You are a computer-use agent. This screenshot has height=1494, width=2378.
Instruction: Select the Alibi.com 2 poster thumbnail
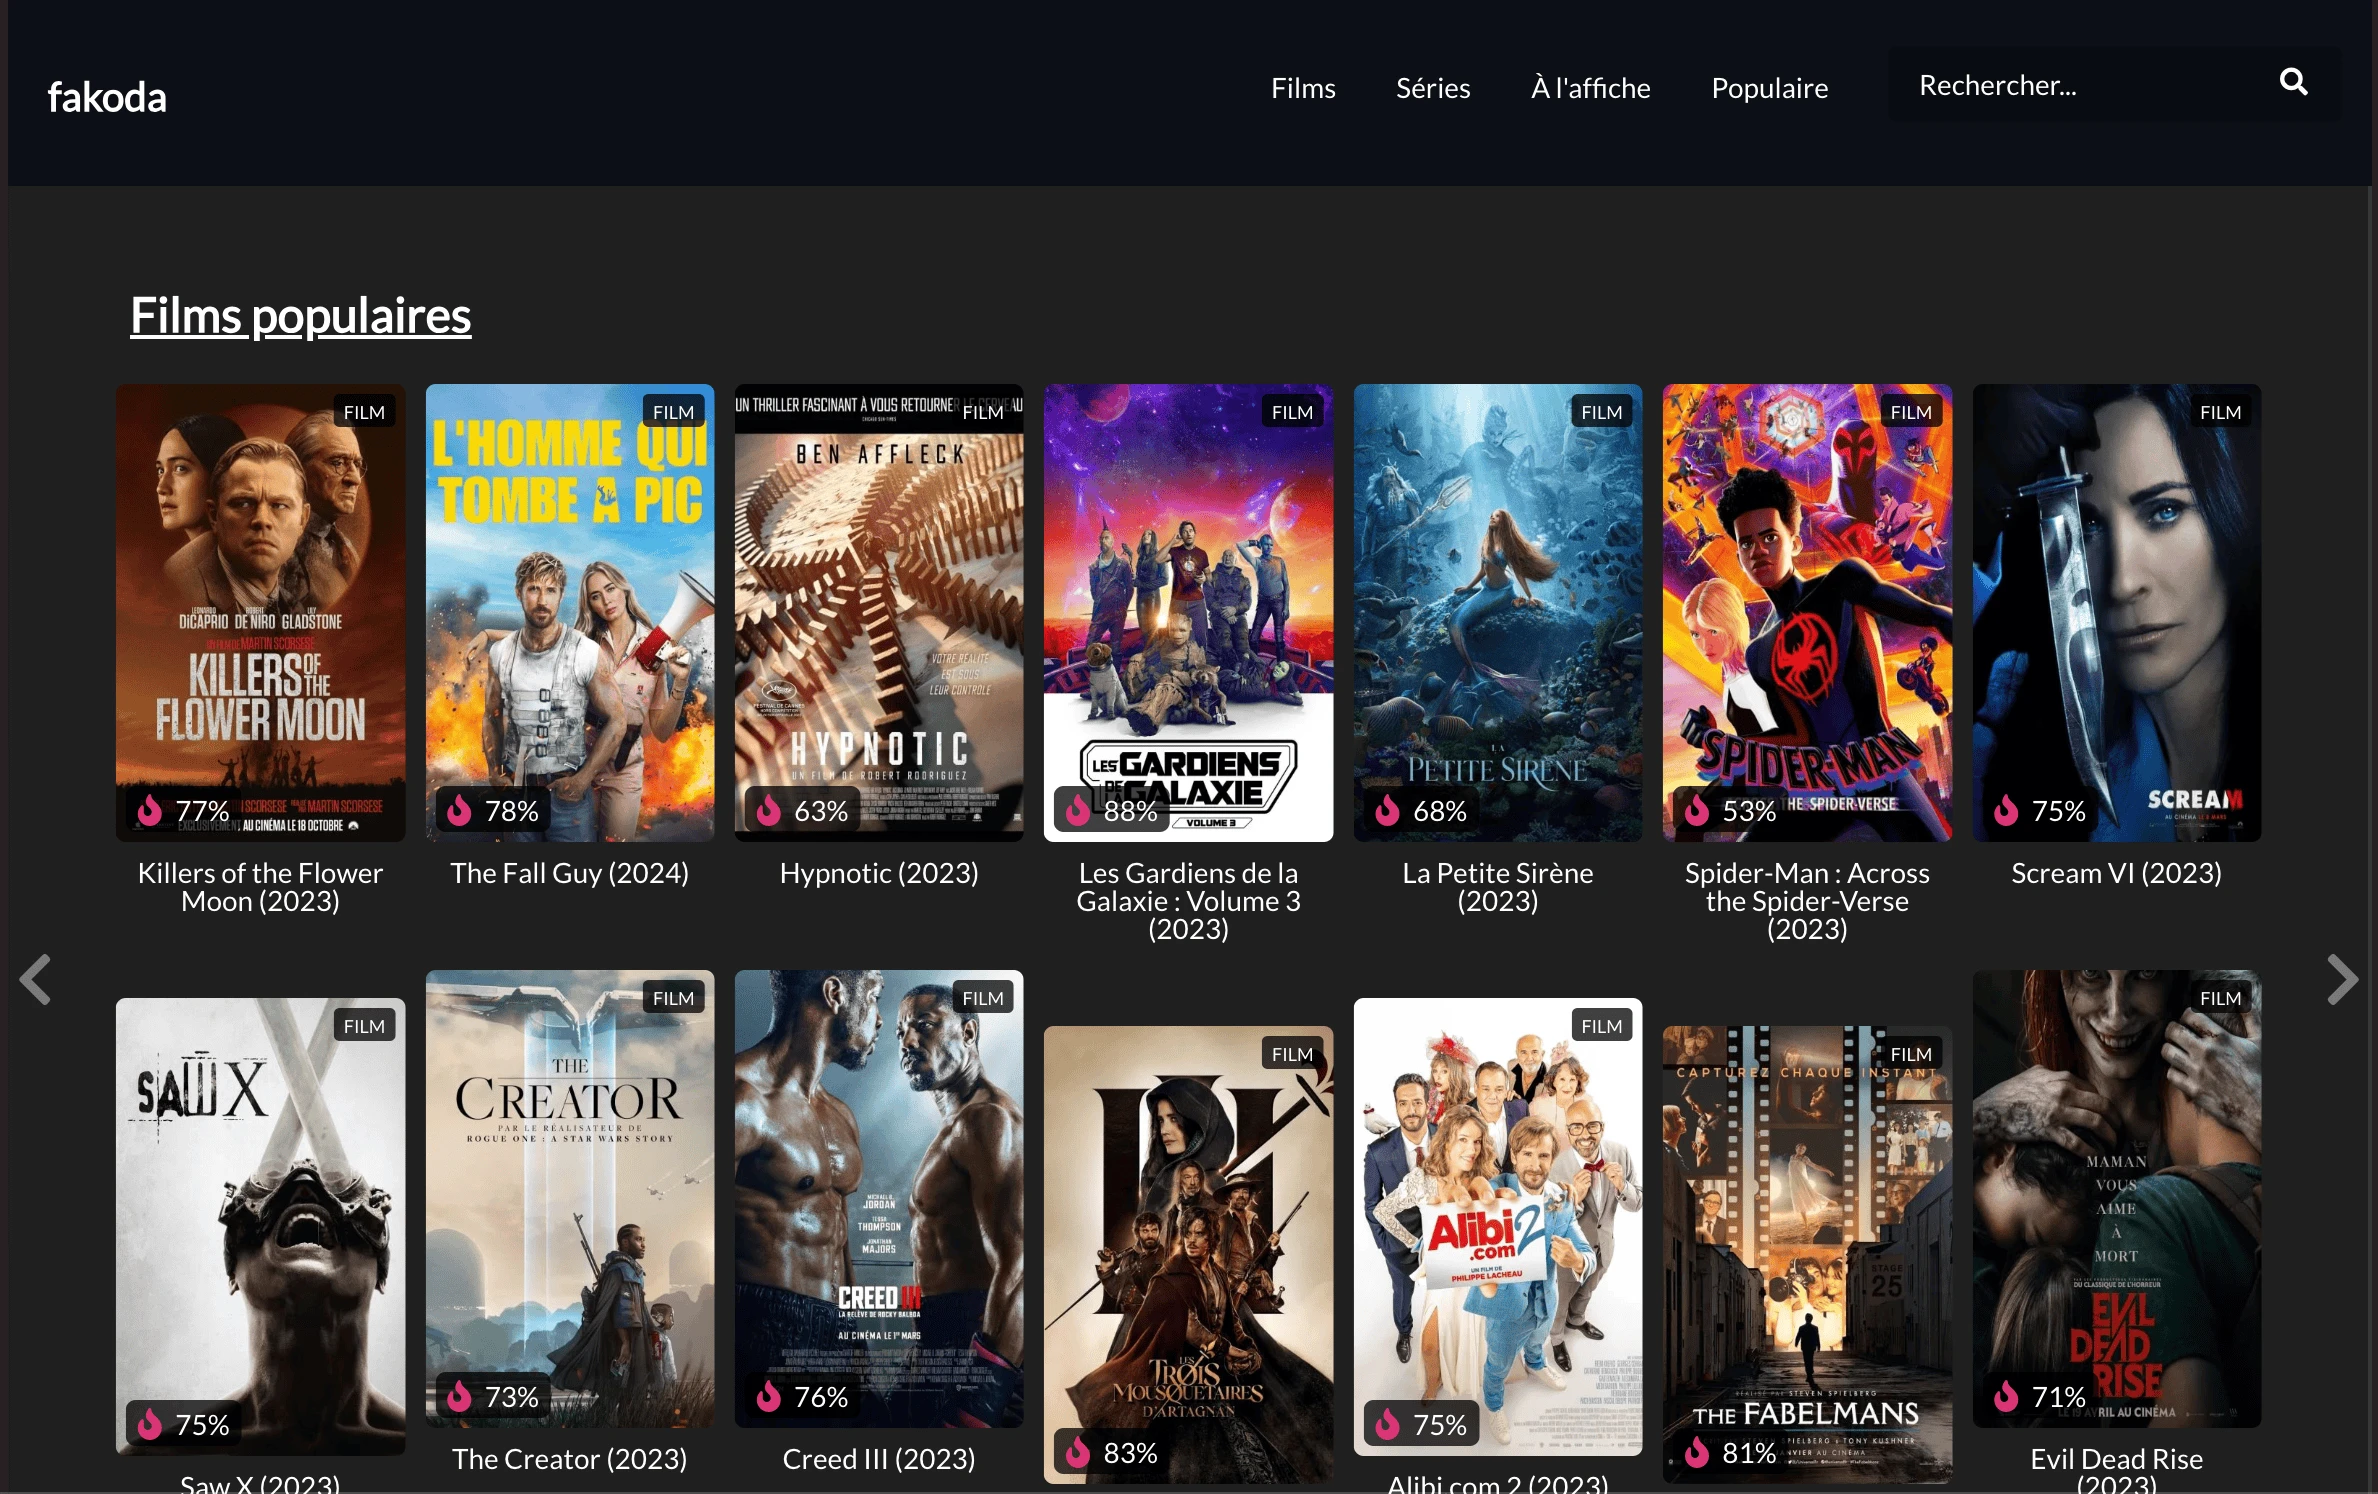(x=1497, y=1226)
